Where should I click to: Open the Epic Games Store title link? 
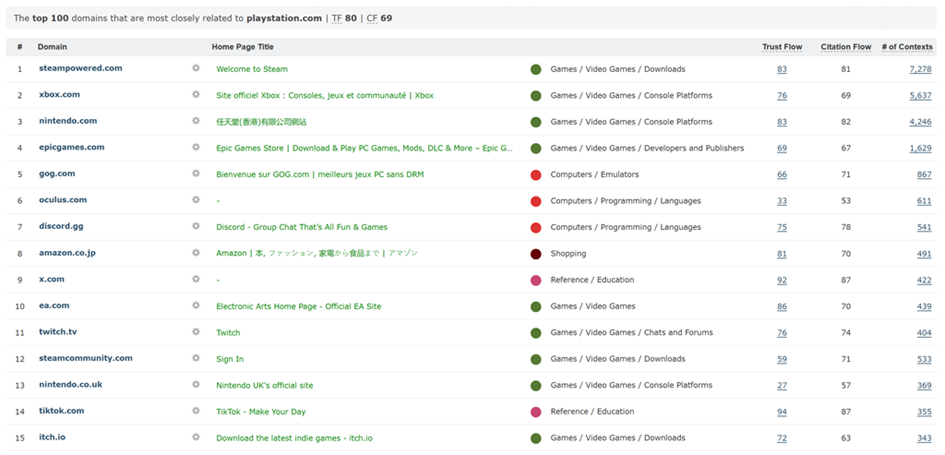(x=365, y=148)
